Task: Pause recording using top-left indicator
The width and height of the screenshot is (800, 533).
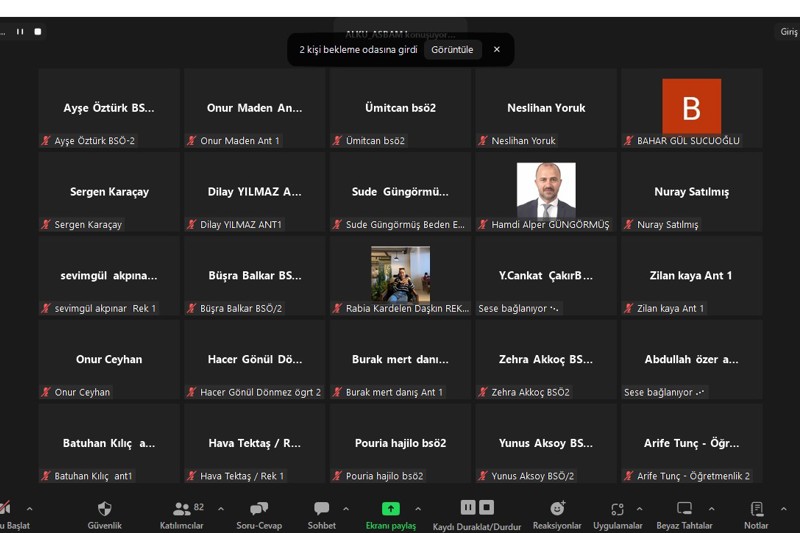Action: coord(20,32)
